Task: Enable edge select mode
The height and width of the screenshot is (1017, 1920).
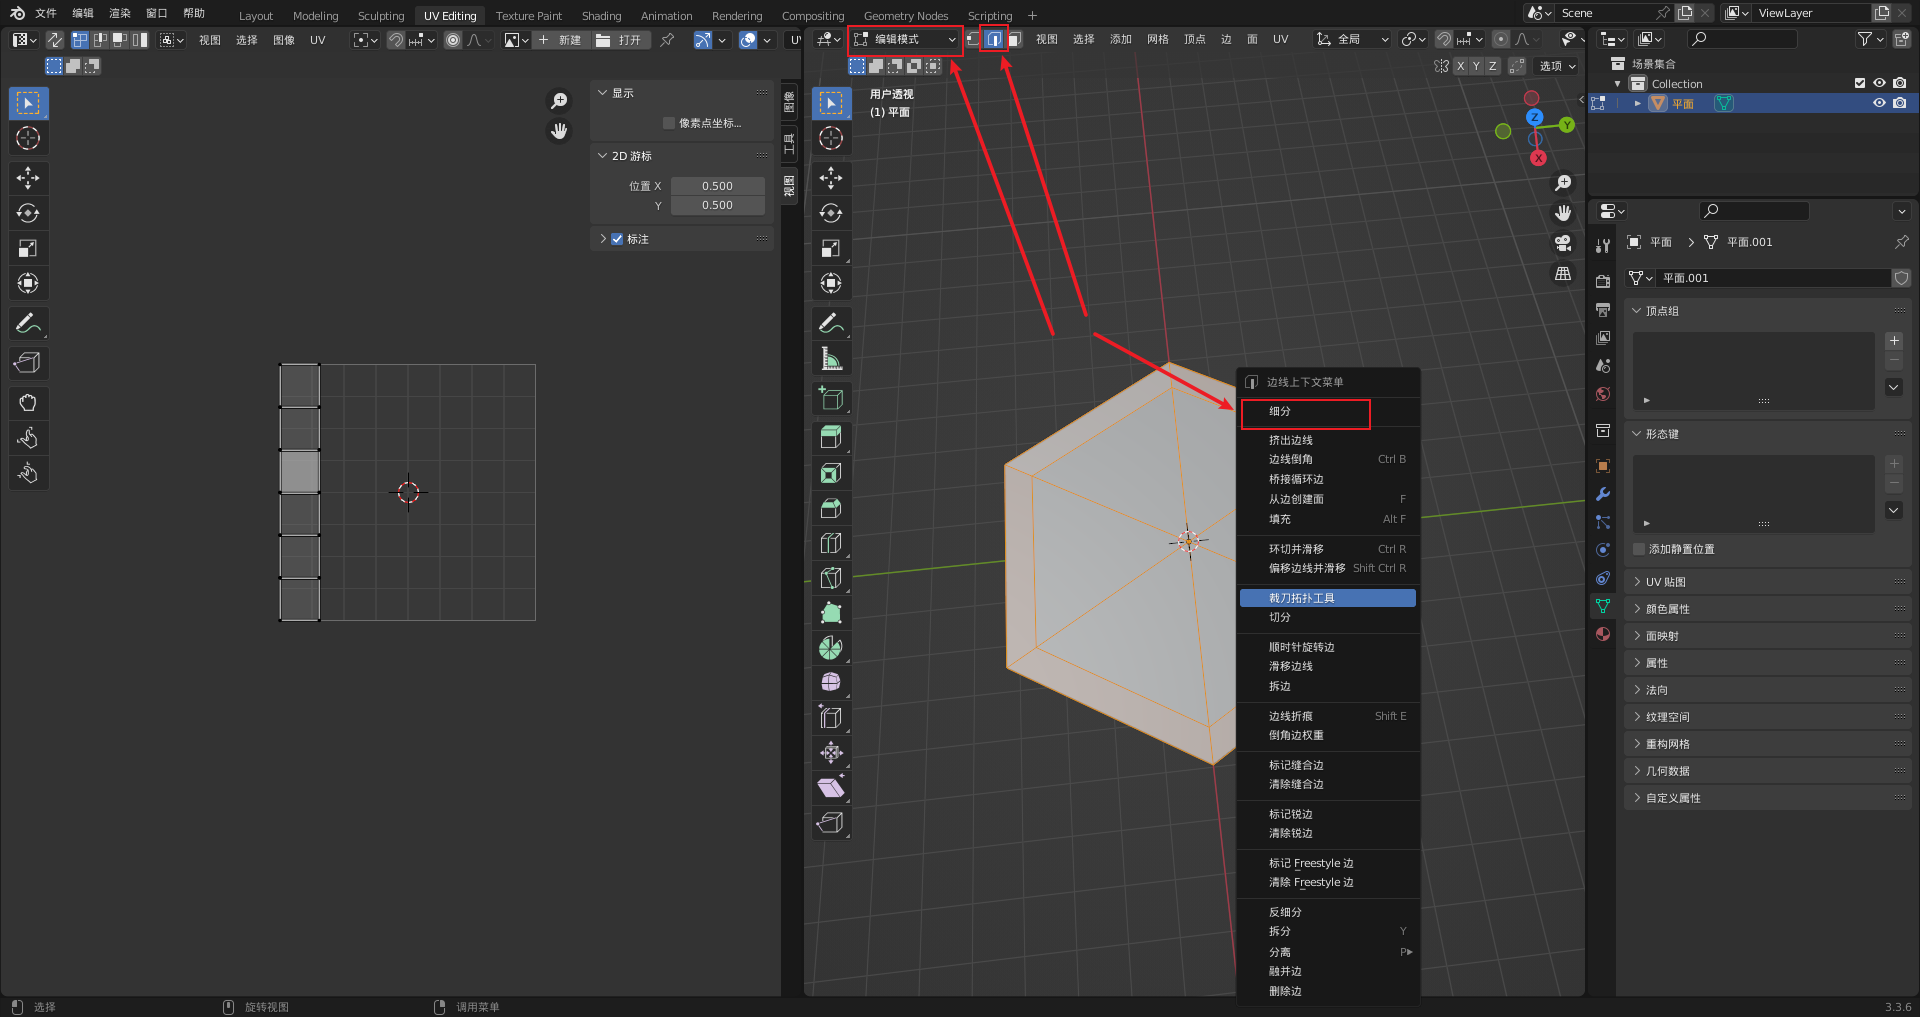Action: 994,39
